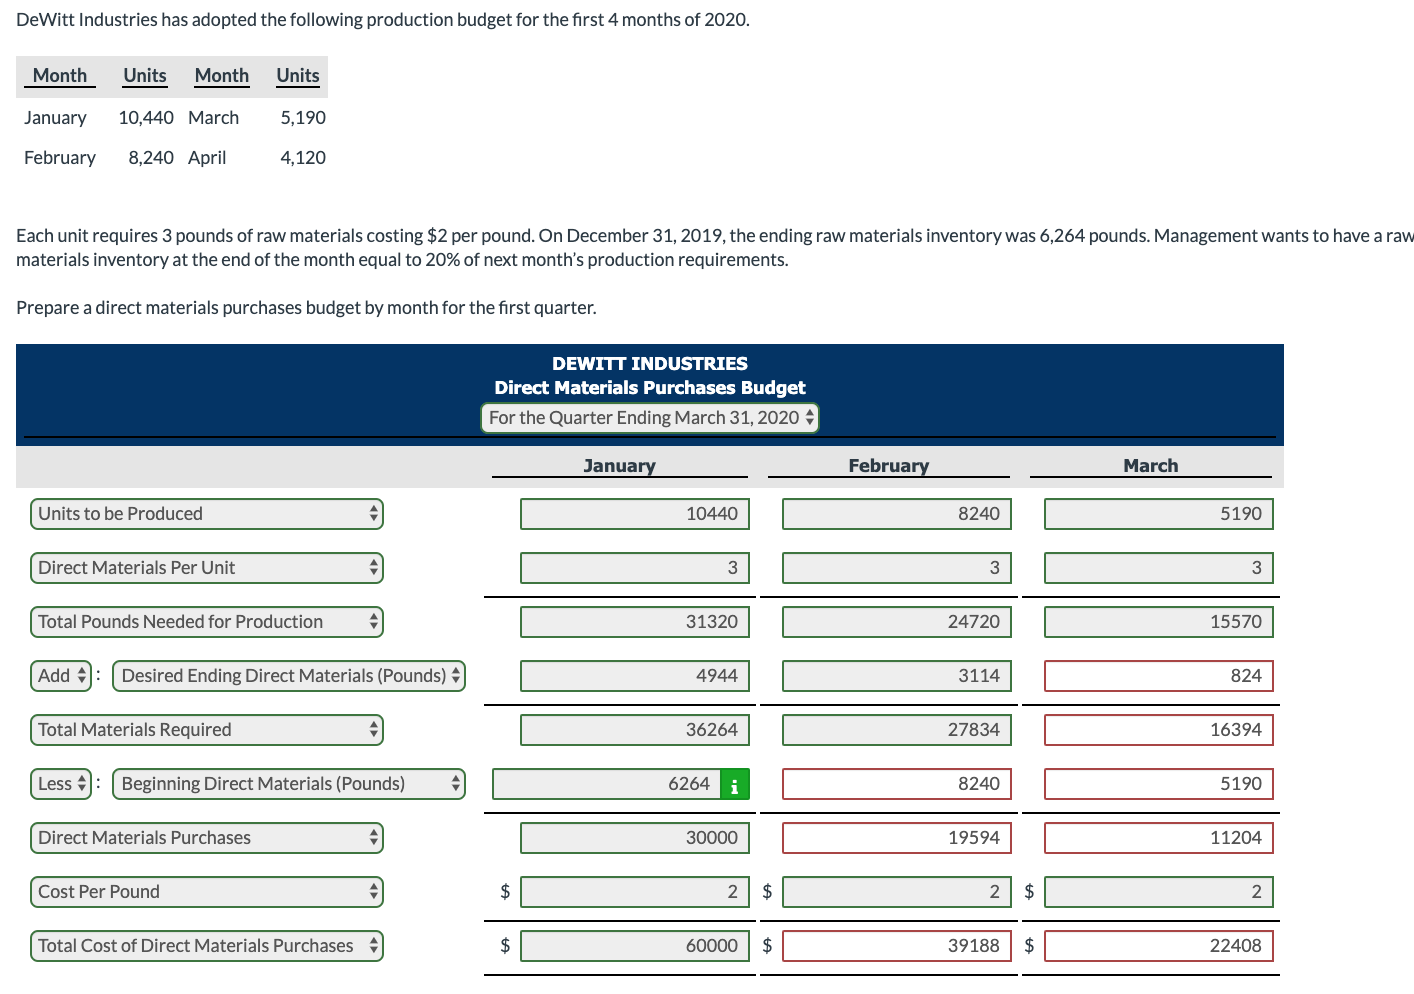Open the 'Units to be Produced' dropdown

coord(207,514)
